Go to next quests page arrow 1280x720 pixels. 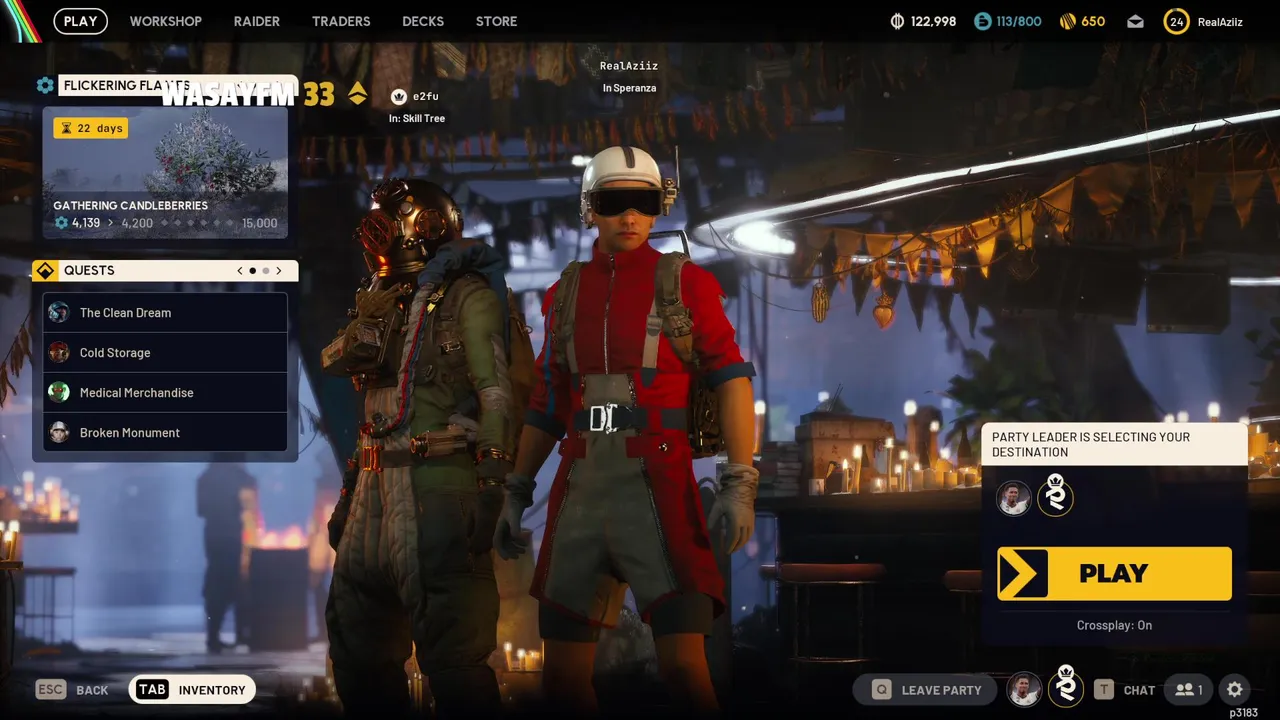[x=279, y=271]
